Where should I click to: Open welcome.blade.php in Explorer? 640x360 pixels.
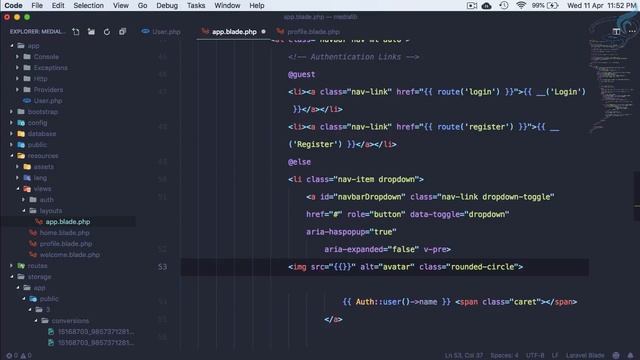pyautogui.click(x=69, y=255)
